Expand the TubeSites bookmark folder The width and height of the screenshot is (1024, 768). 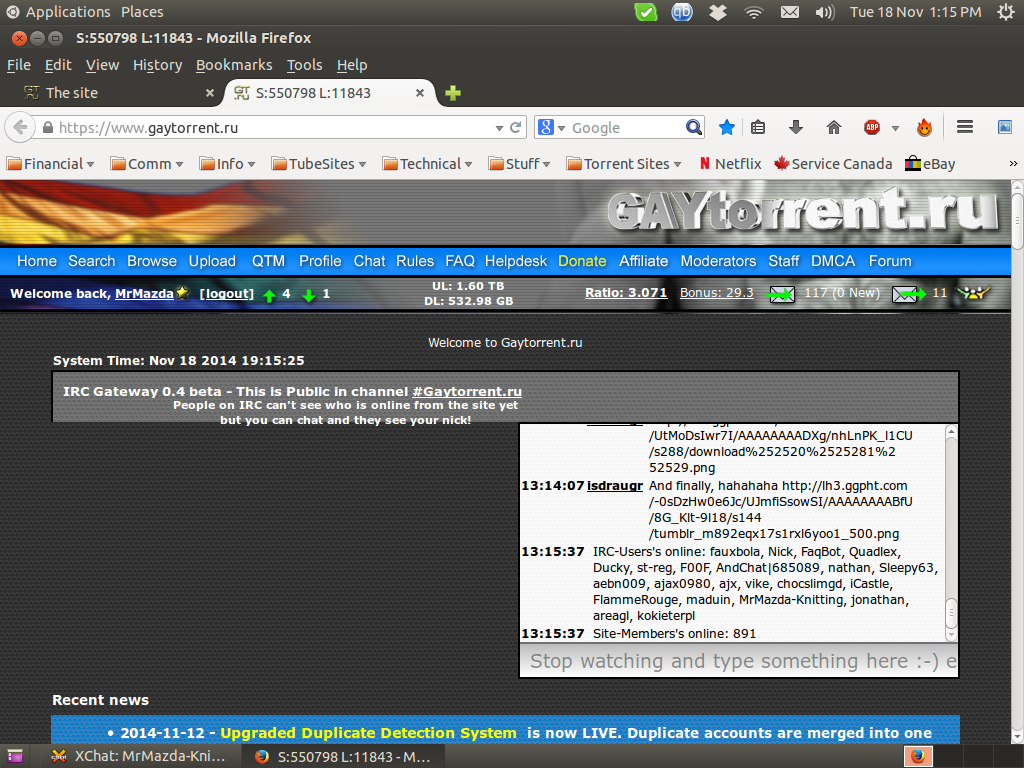[x=319, y=164]
